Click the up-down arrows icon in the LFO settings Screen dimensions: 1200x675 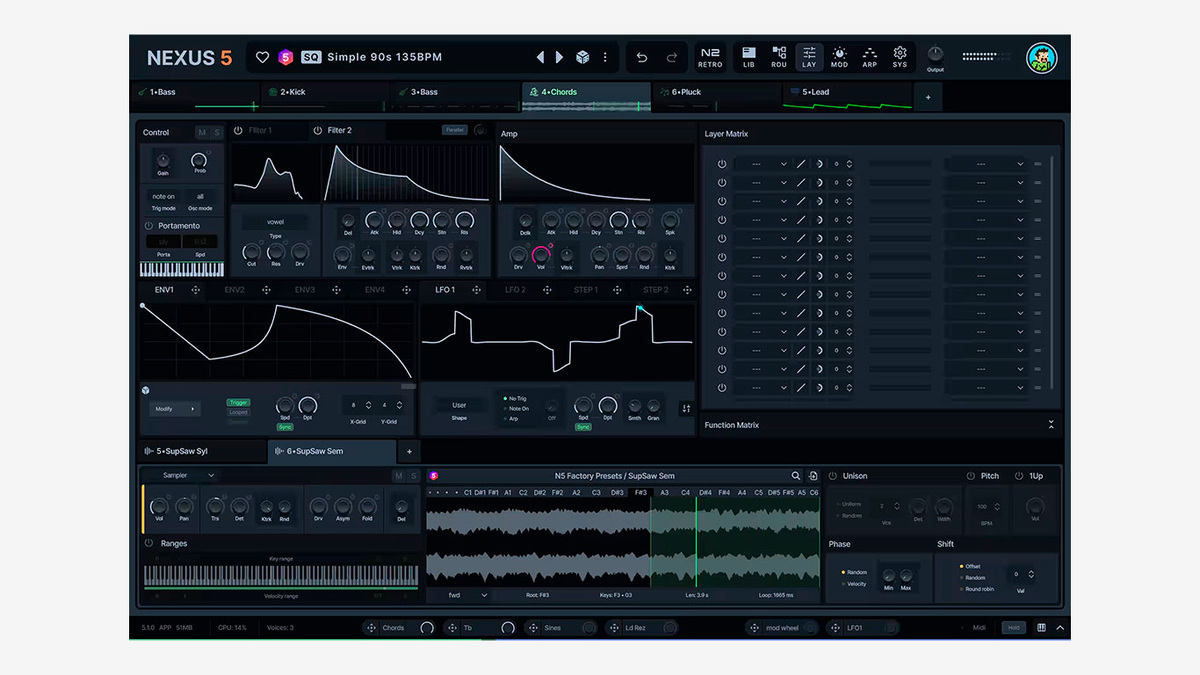point(686,408)
